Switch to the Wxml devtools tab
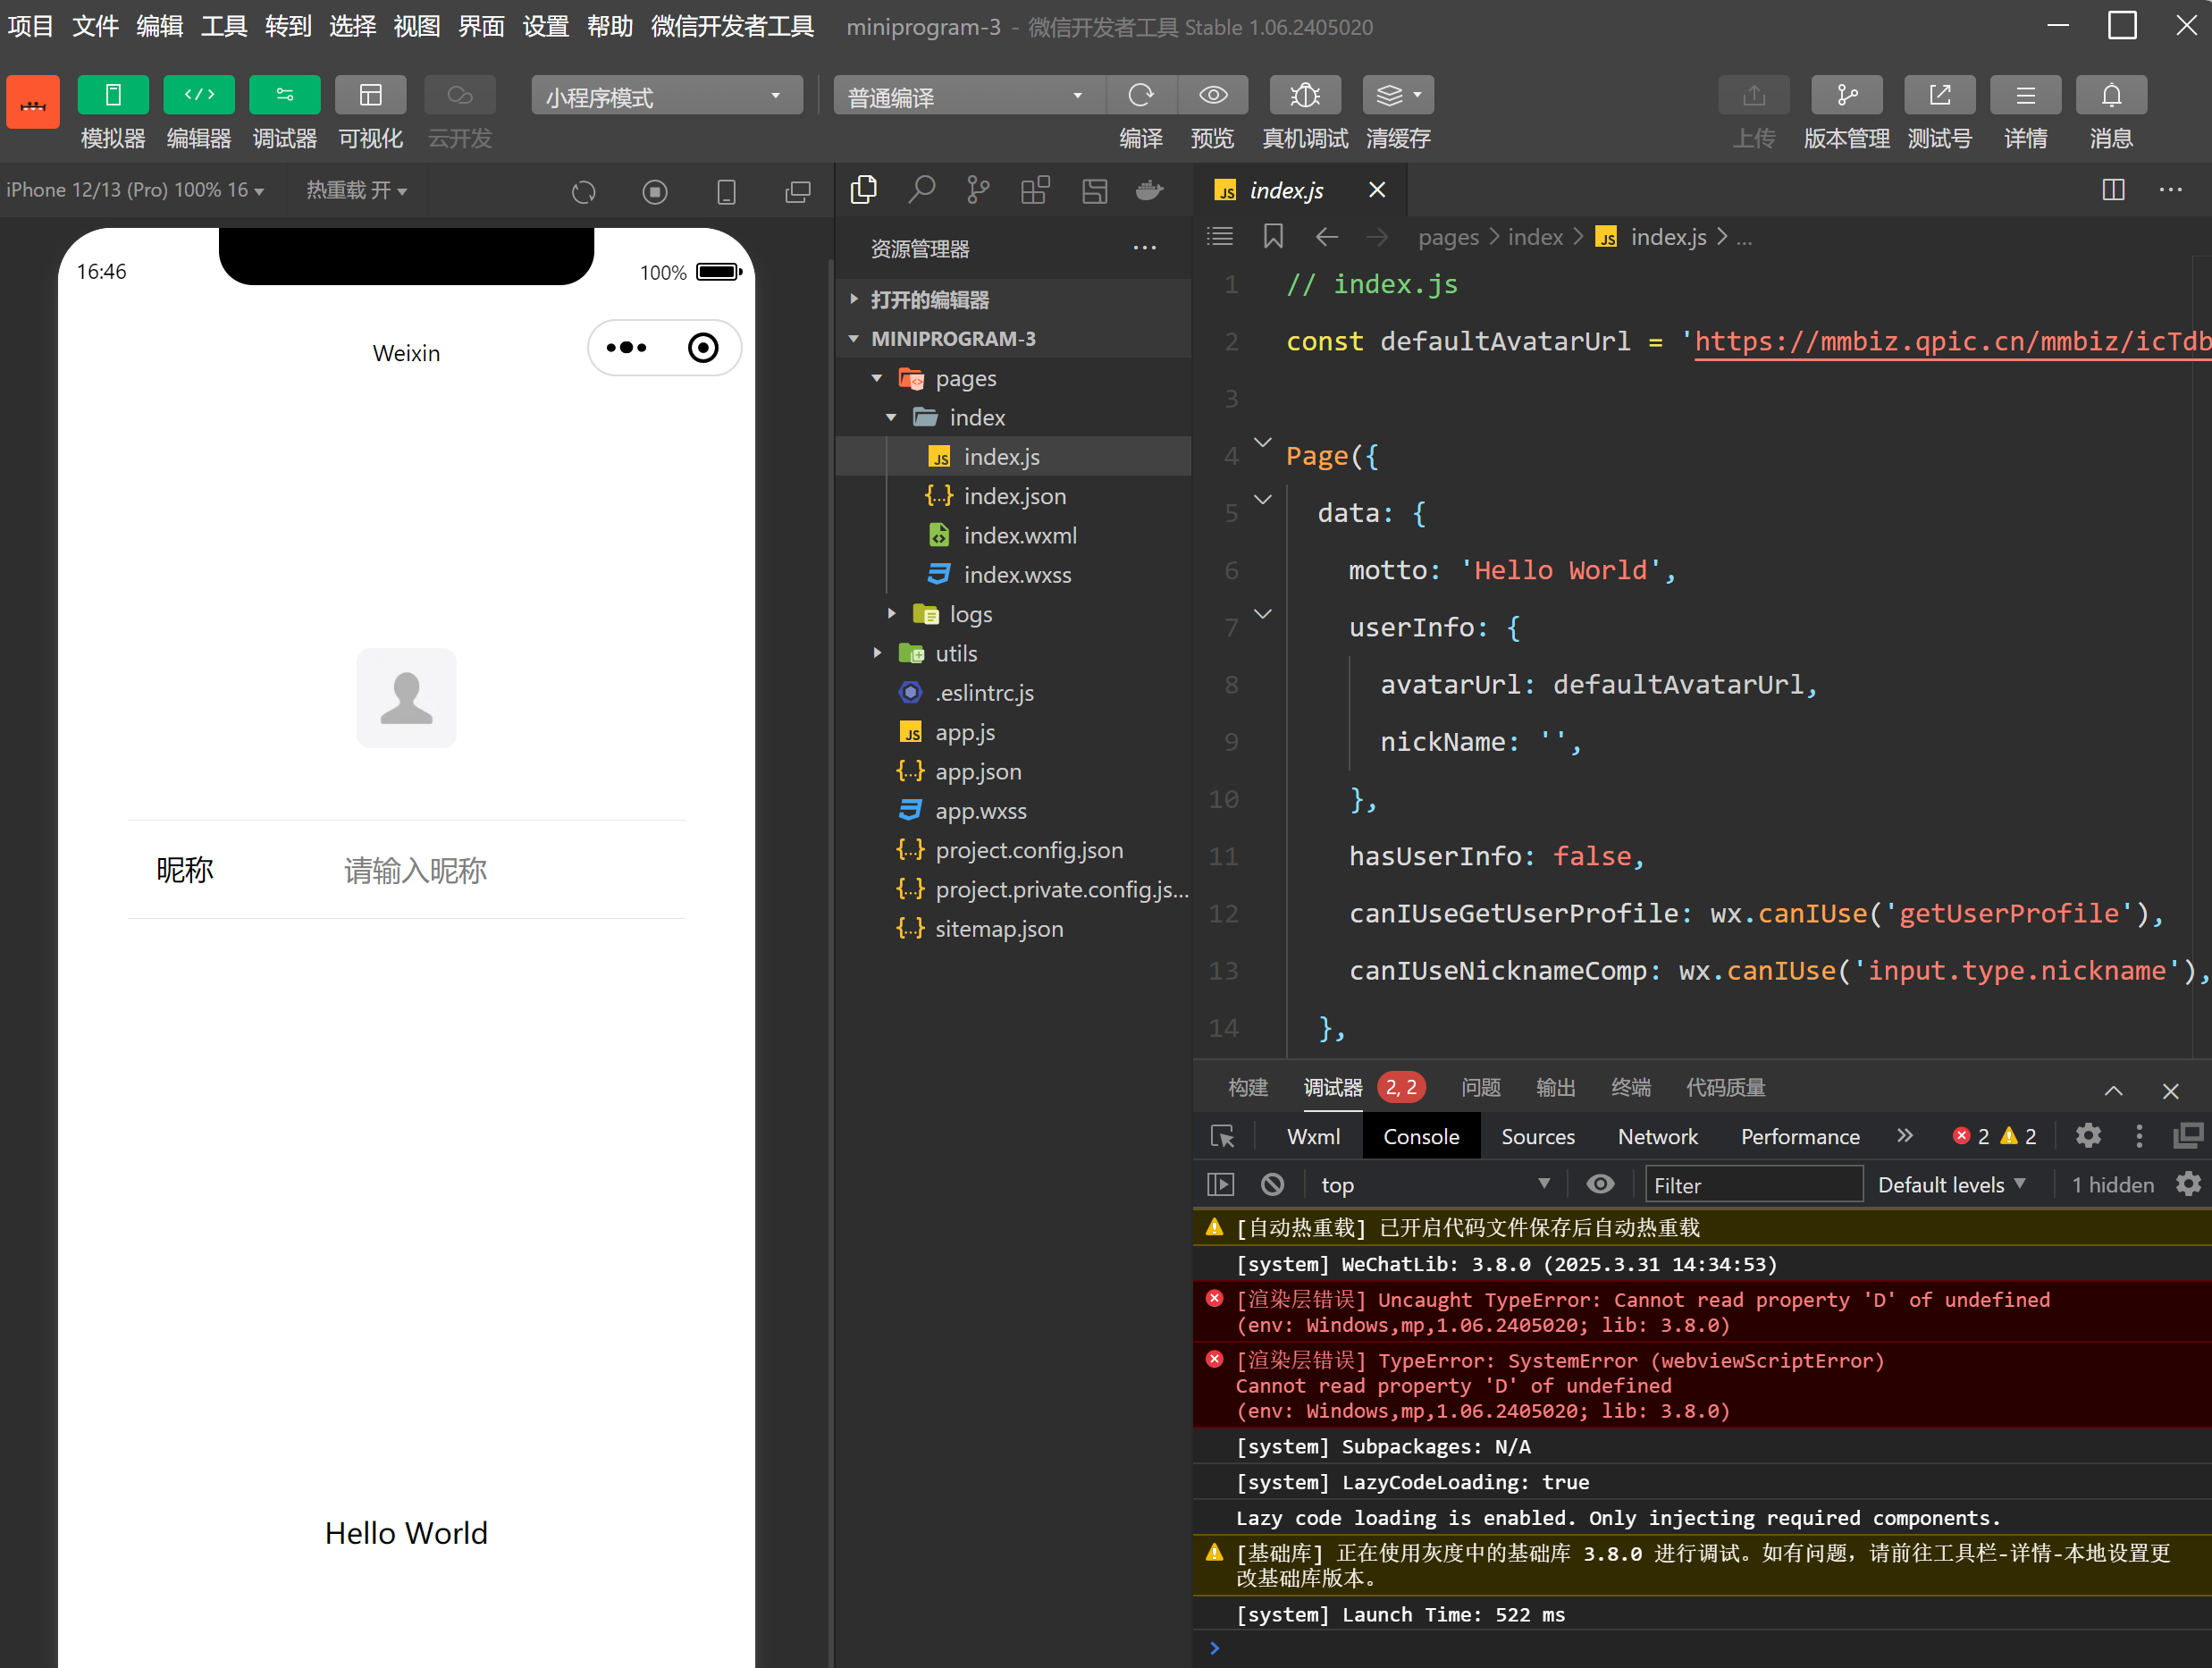This screenshot has width=2212, height=1668. coord(1313,1137)
